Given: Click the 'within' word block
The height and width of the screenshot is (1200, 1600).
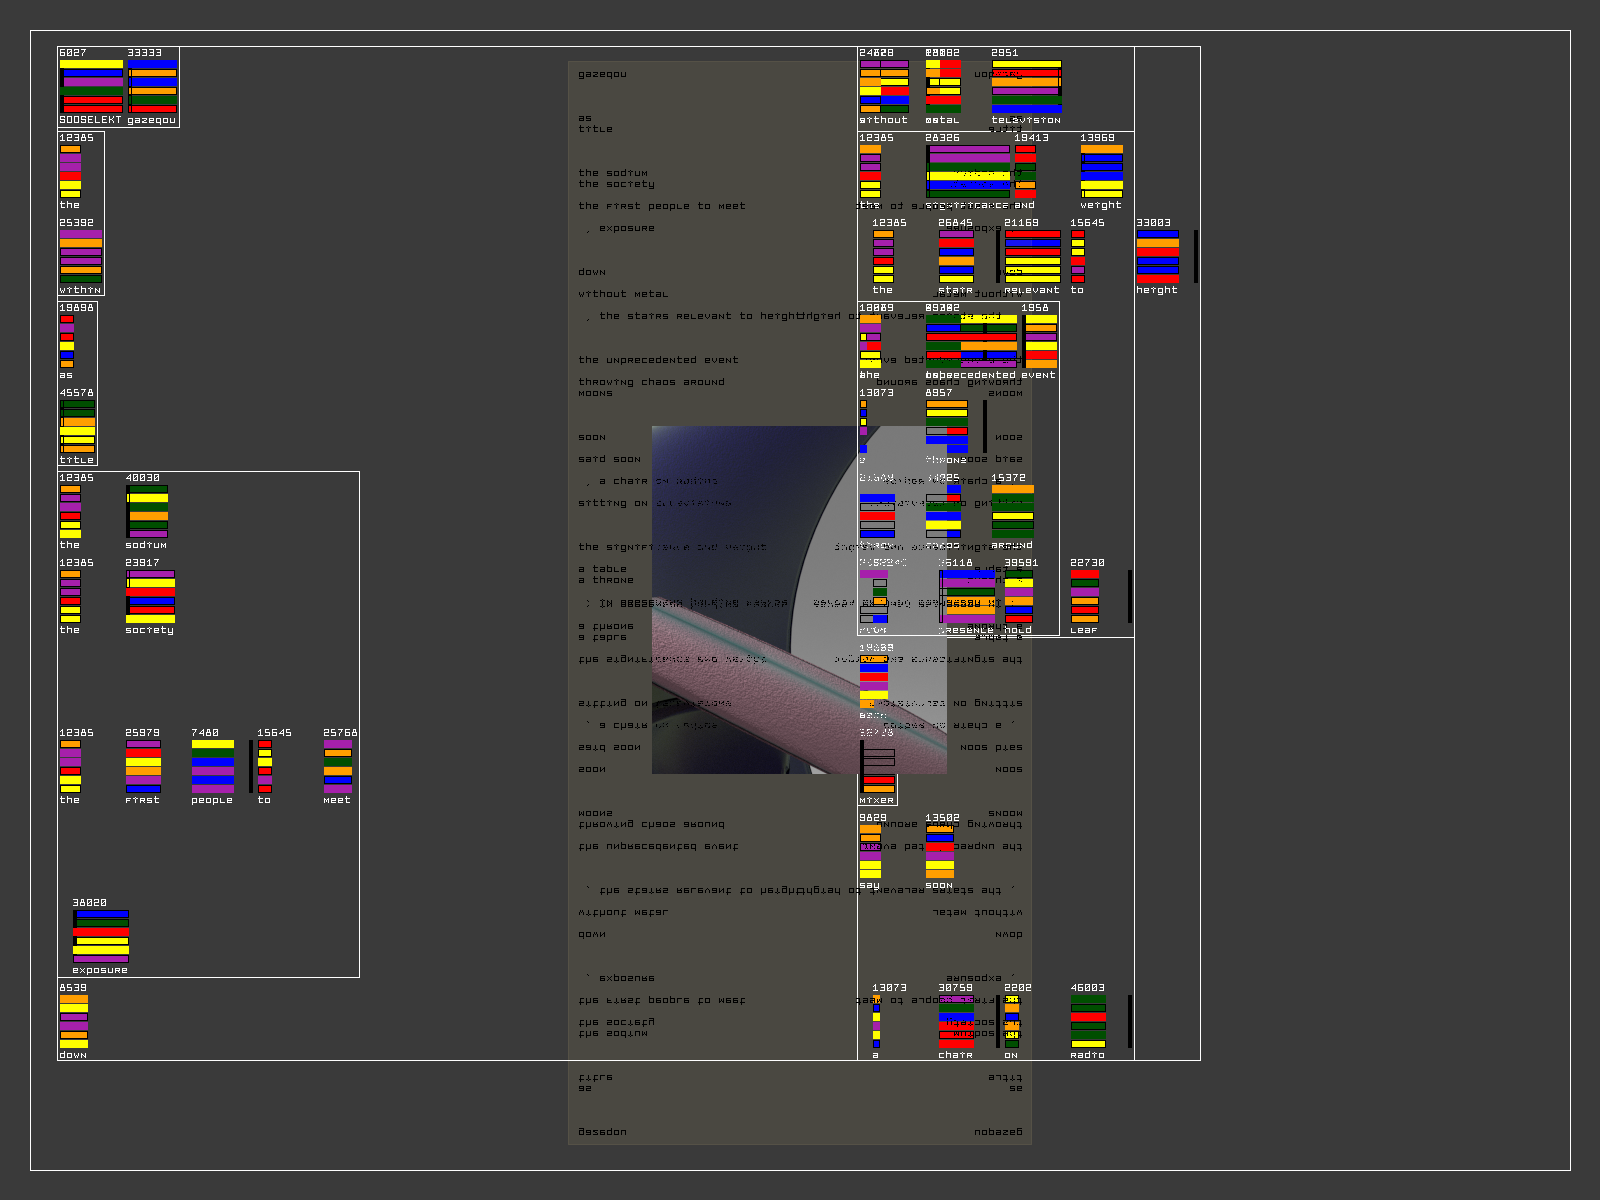Looking at the screenshot, I should pos(80,257).
